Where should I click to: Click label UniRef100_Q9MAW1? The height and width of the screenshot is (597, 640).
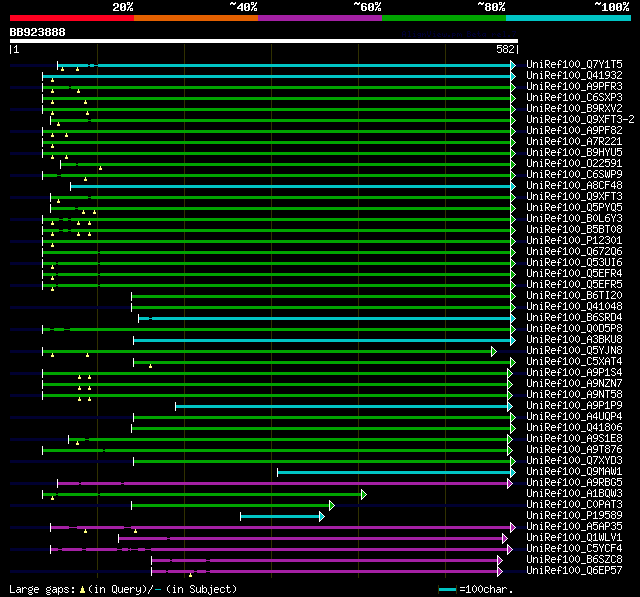point(574,472)
